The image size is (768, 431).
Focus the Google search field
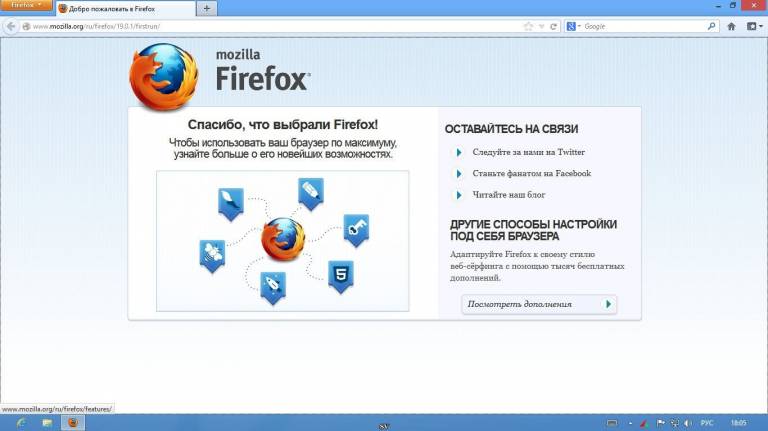click(x=644, y=26)
